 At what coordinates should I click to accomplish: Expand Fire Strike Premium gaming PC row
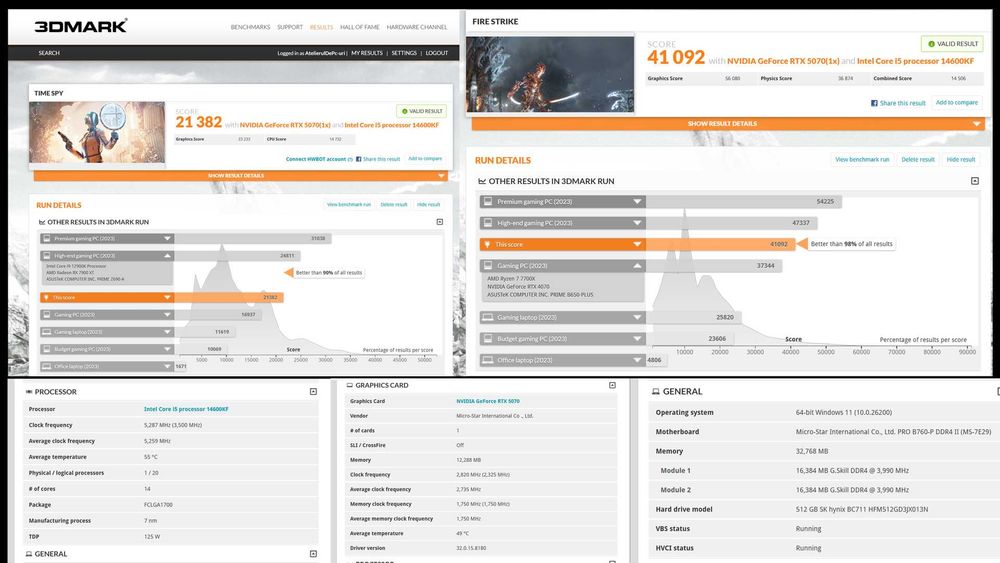pos(636,201)
